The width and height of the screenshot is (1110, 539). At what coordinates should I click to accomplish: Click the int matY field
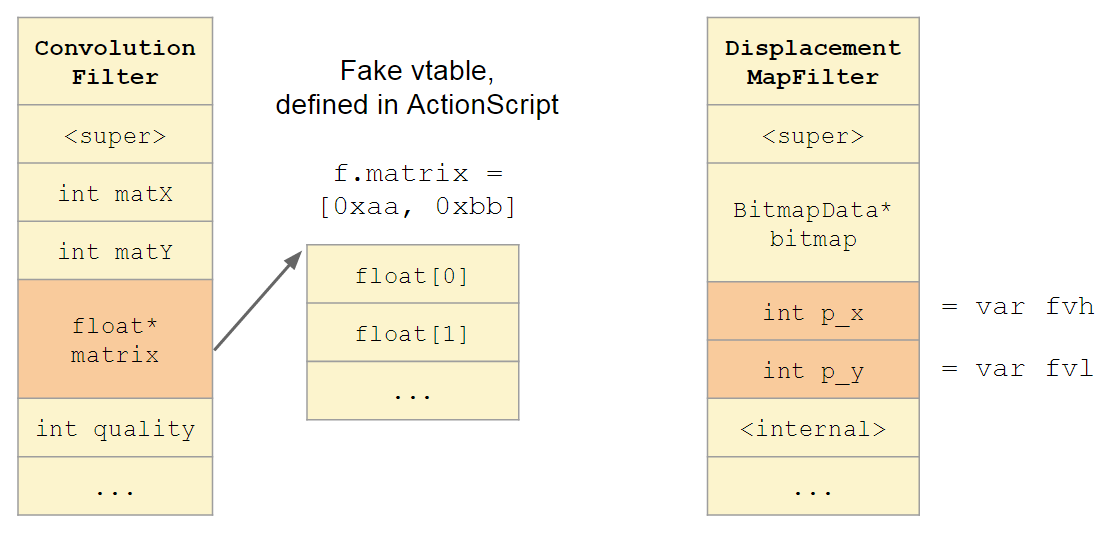115,250
